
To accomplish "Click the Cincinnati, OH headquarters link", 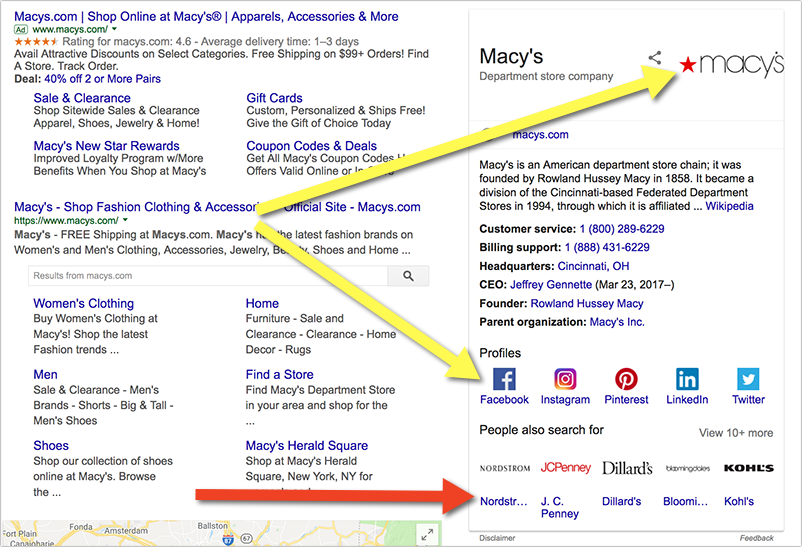I will (x=593, y=266).
